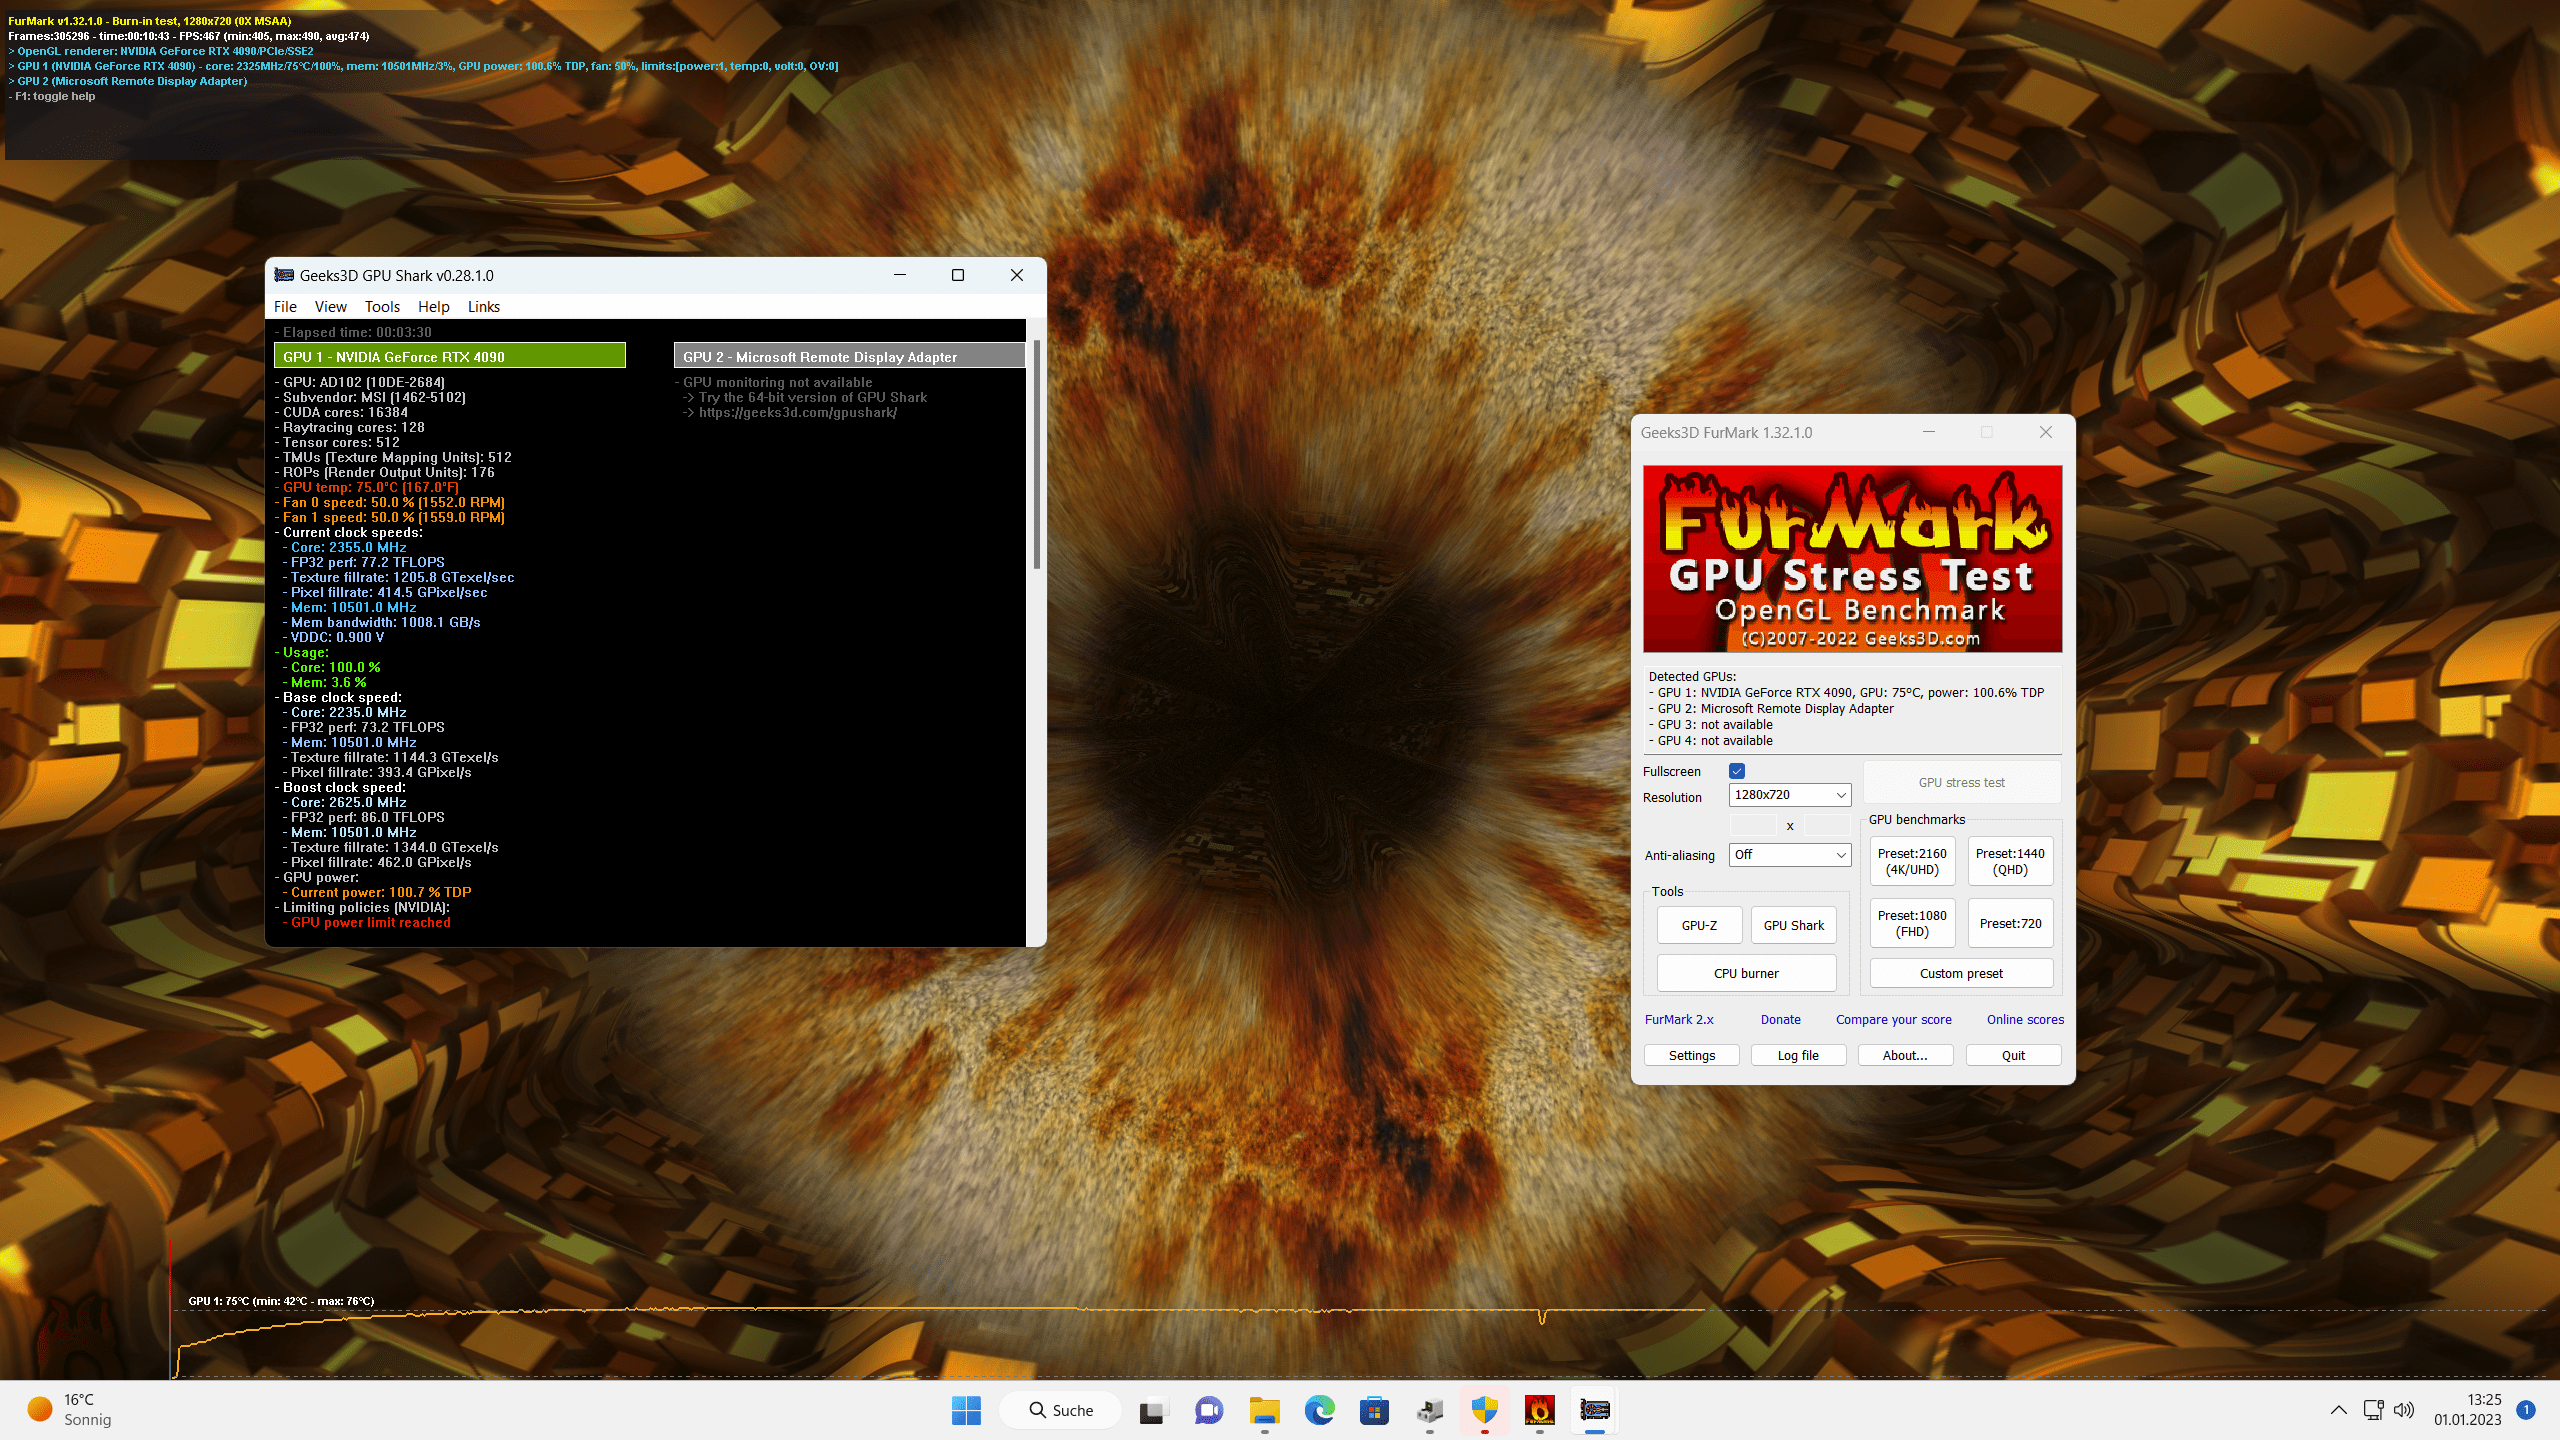This screenshot has width=2560, height=1440.
Task: Click the Suche search box
Action: 1060,1410
